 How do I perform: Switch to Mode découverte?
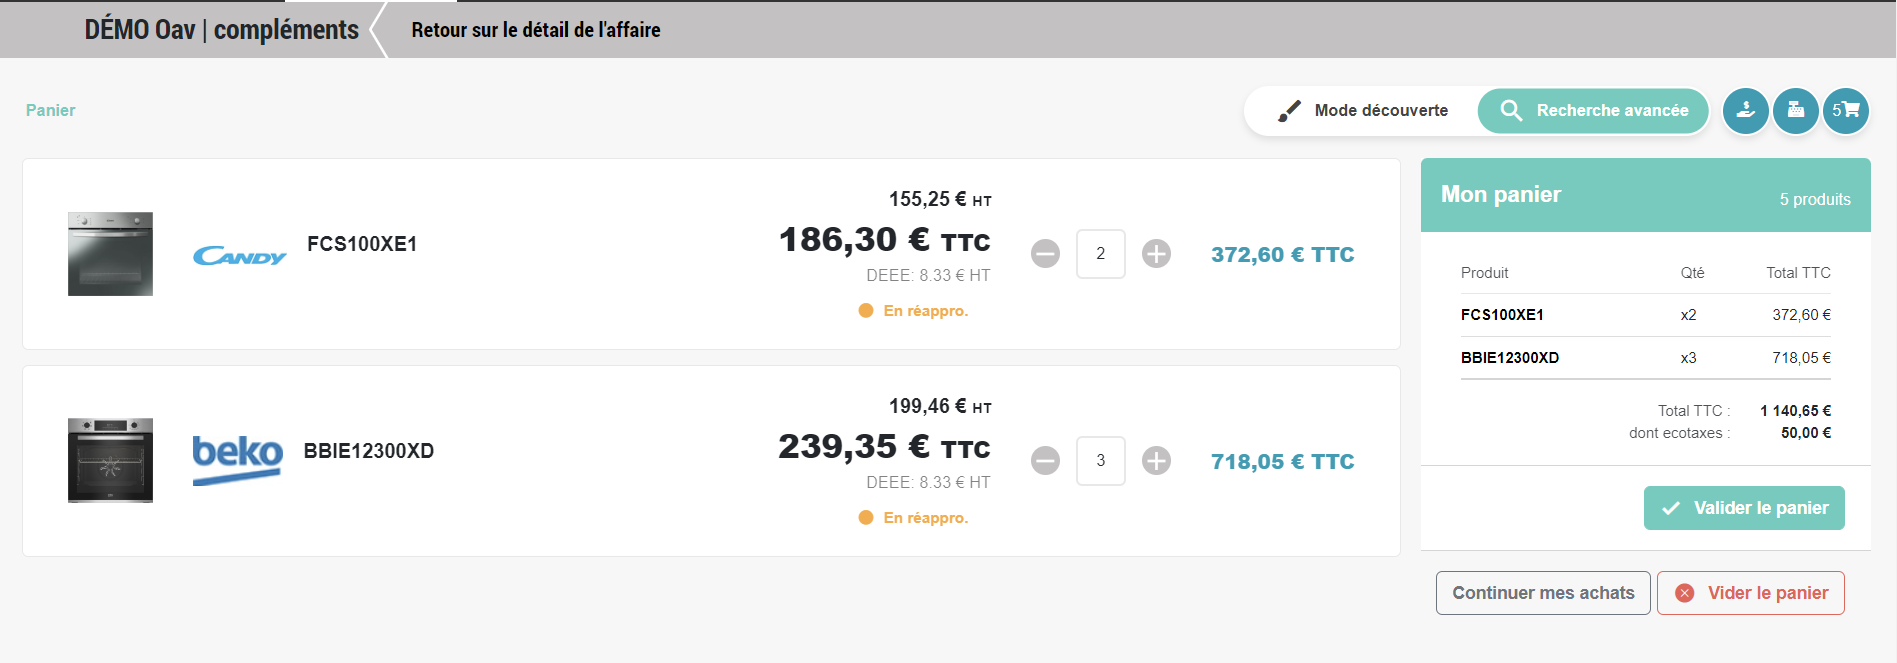pyautogui.click(x=1363, y=111)
